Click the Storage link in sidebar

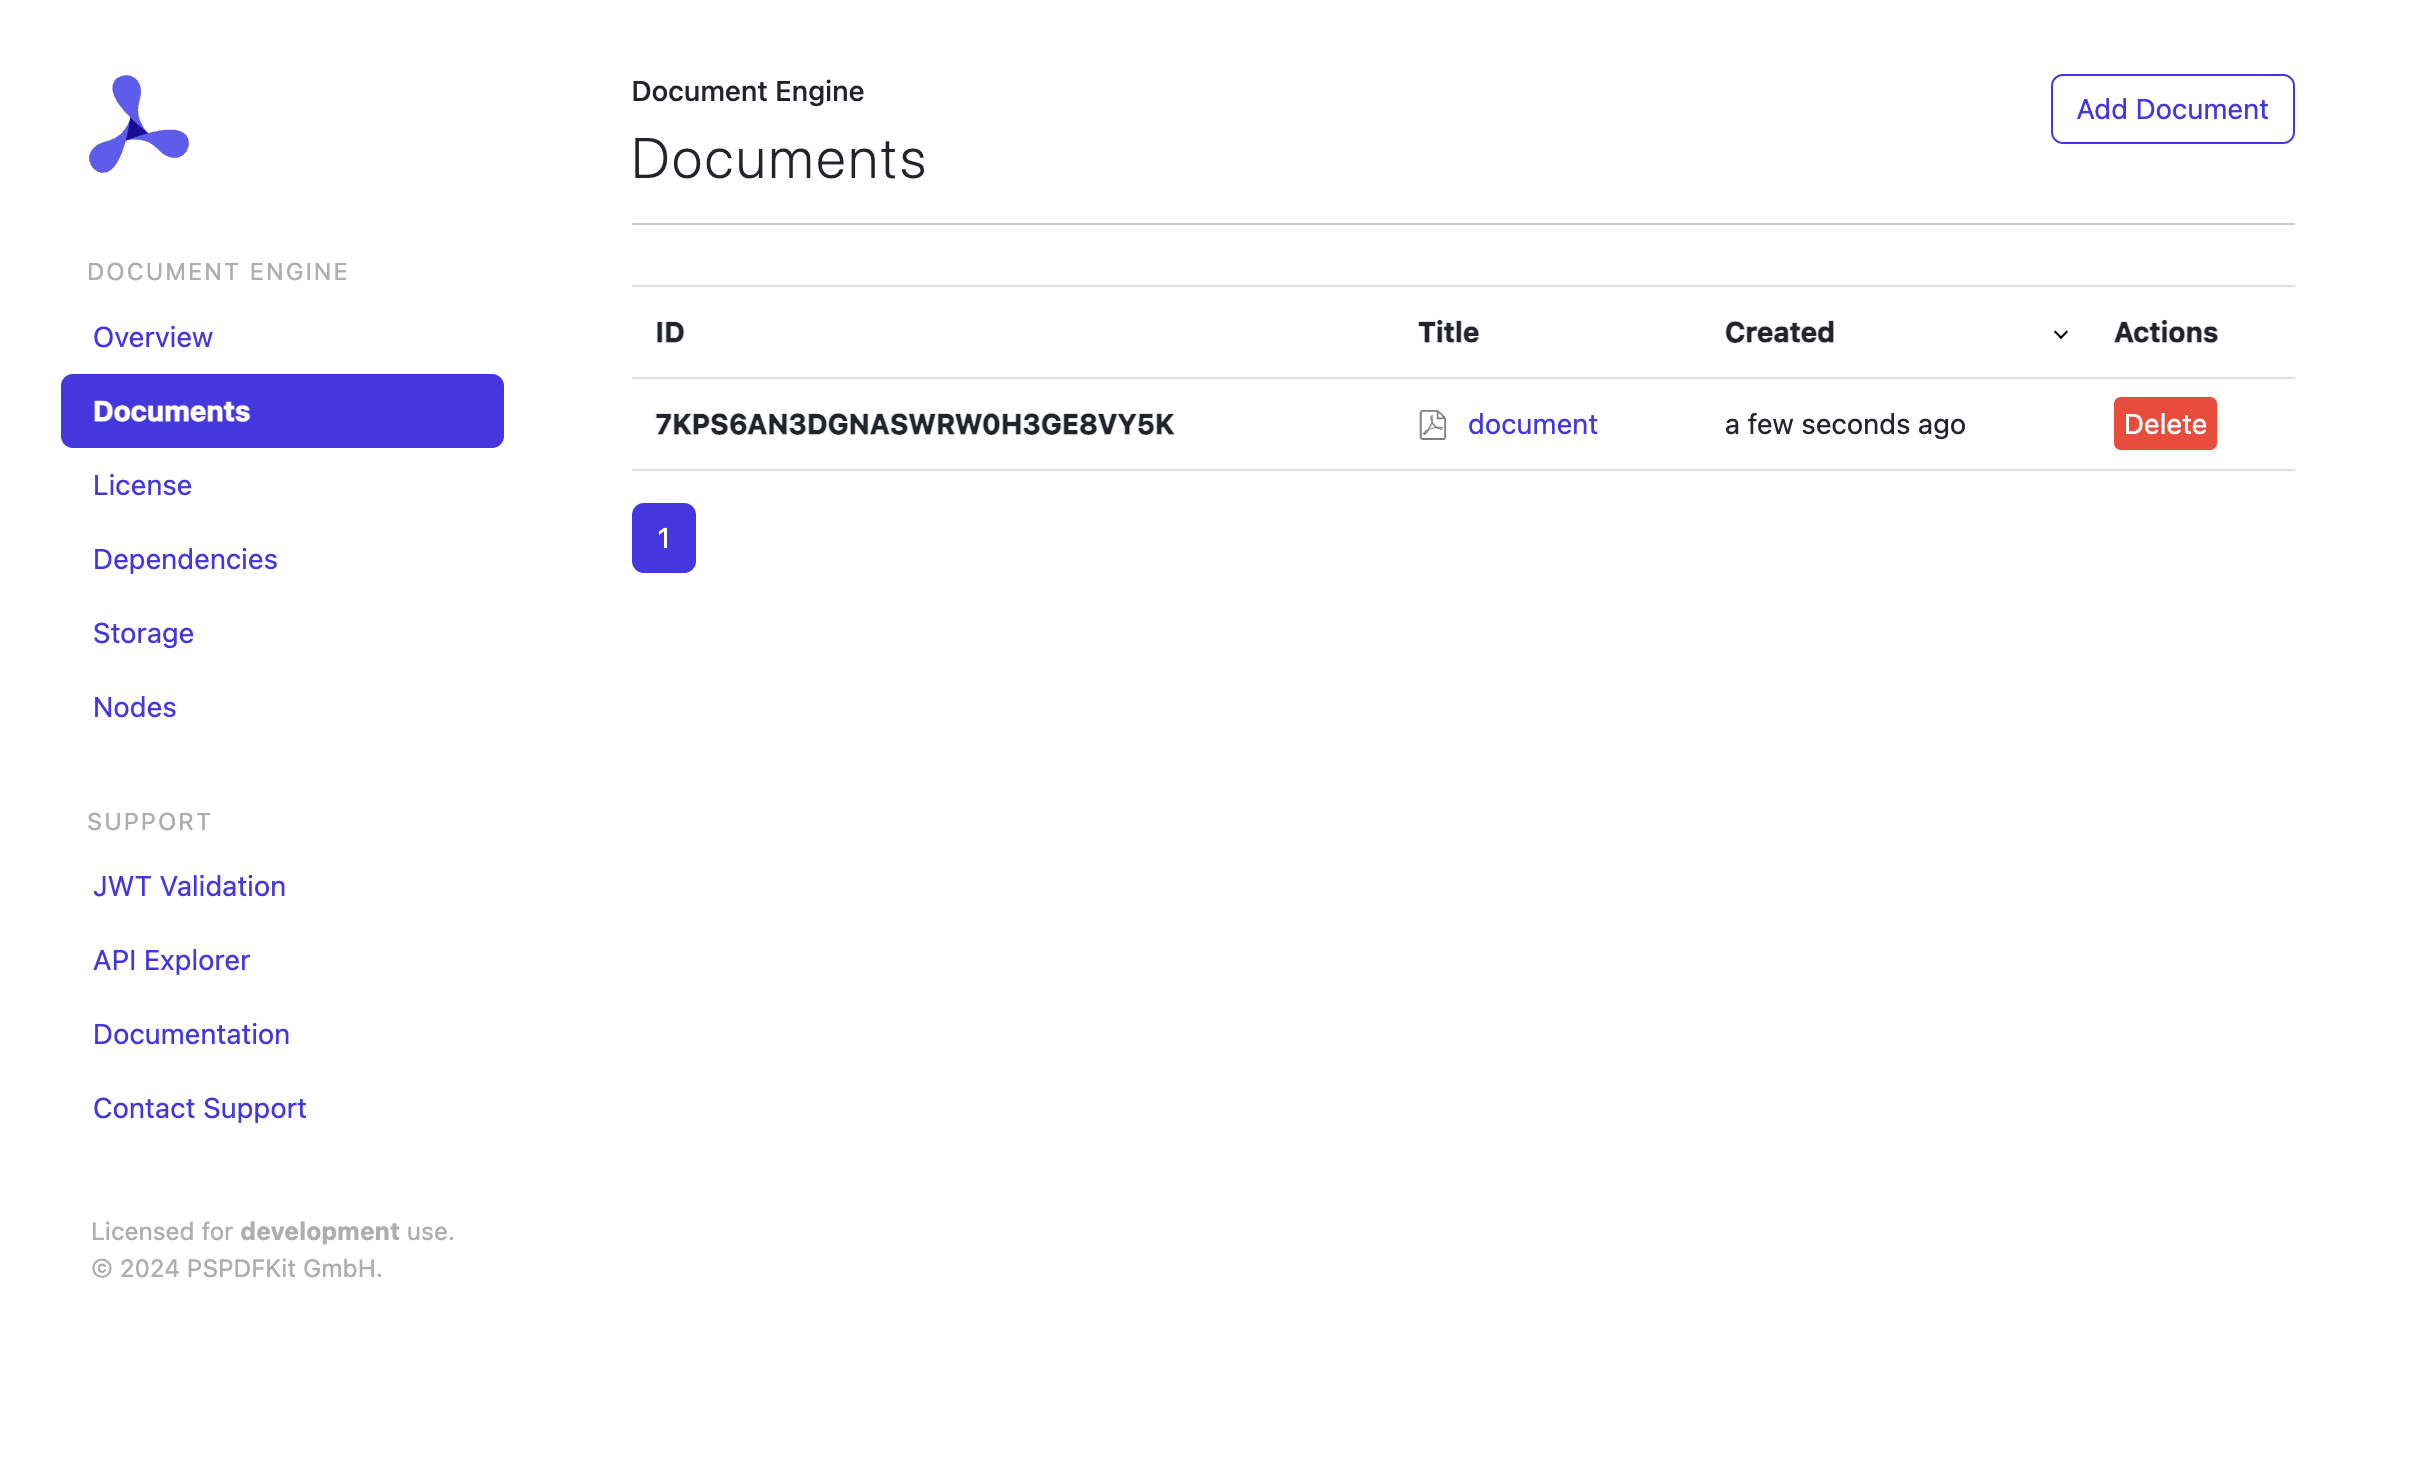tap(143, 633)
